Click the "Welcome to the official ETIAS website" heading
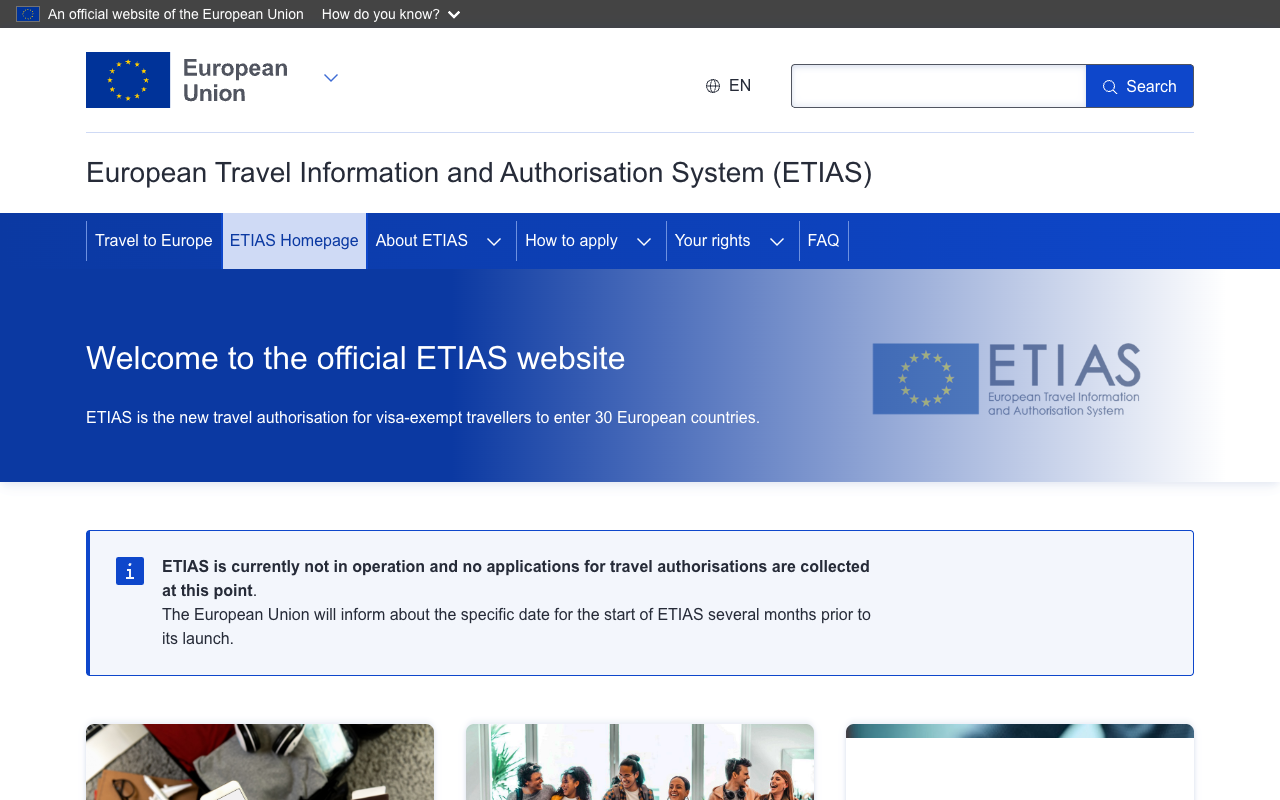The image size is (1280, 800). (x=356, y=358)
